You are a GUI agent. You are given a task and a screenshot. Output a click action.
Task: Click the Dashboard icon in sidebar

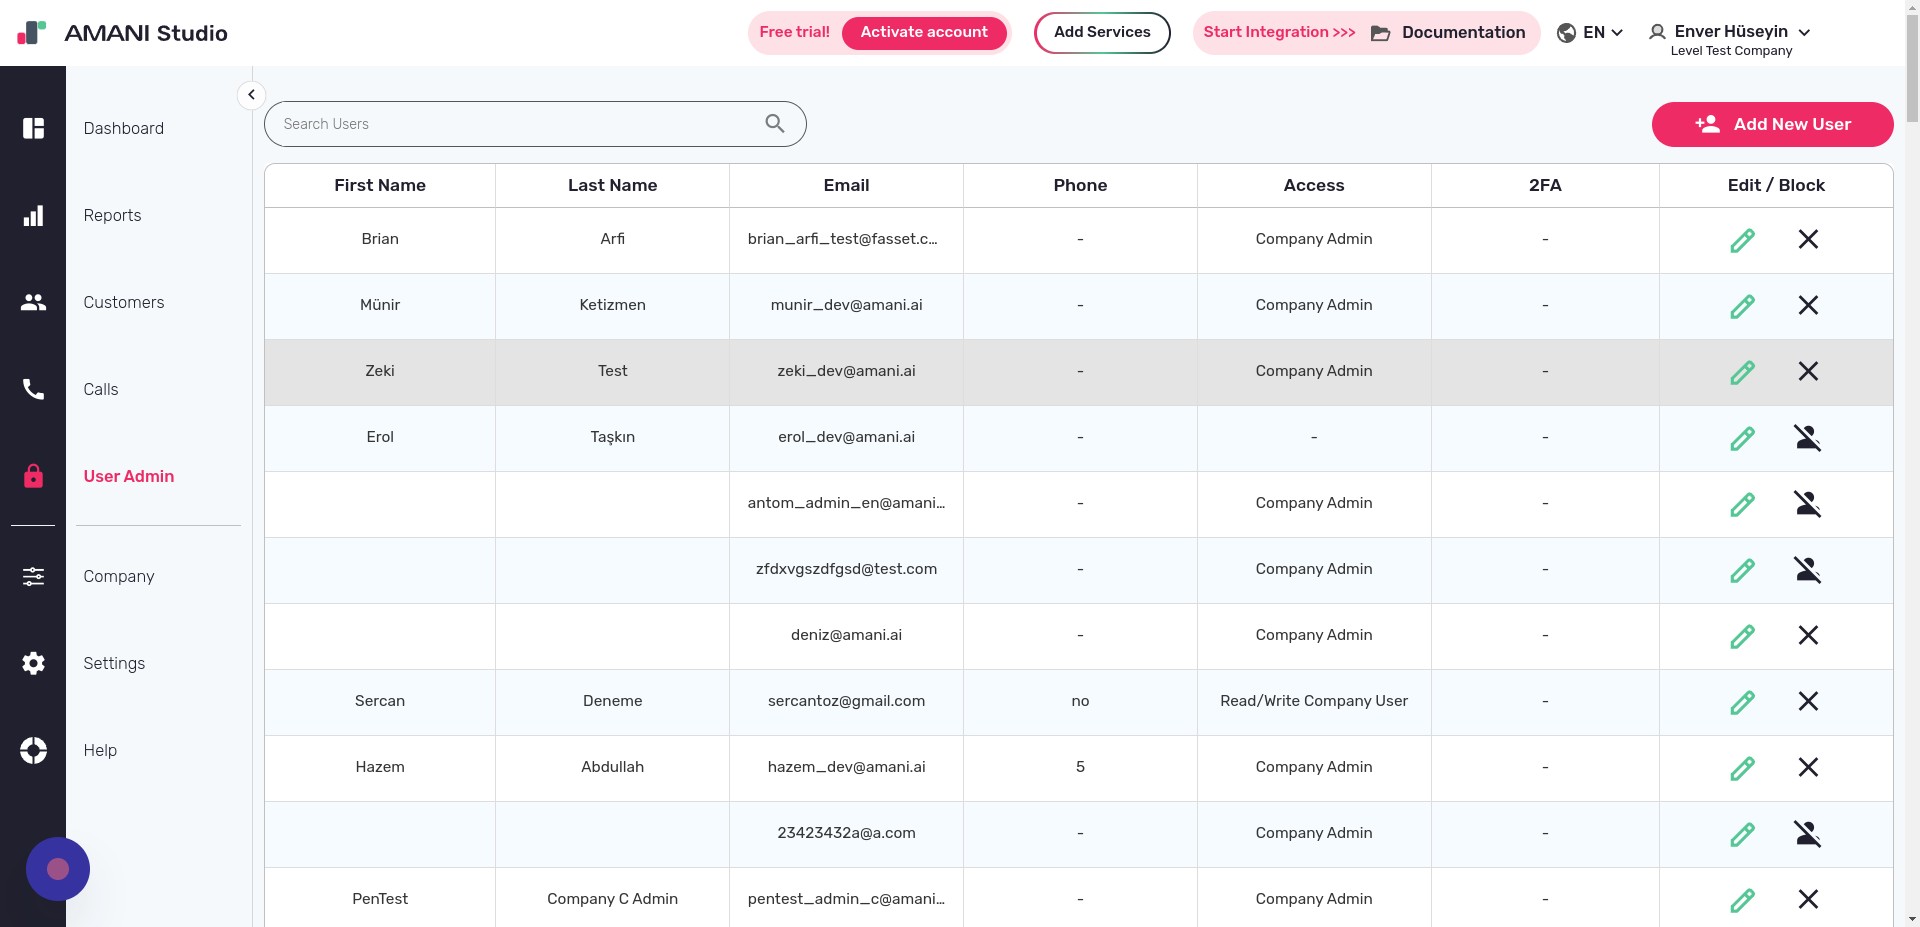33,128
